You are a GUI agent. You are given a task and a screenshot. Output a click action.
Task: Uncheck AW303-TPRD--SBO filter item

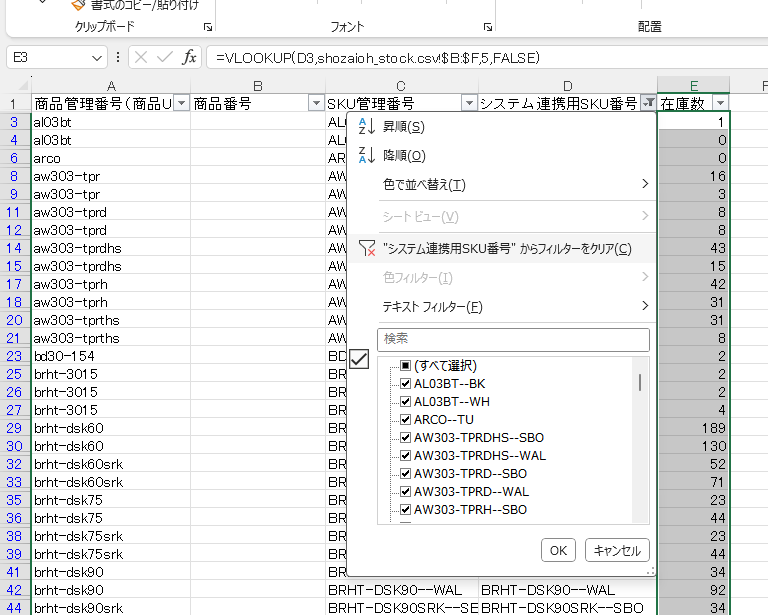click(x=406, y=473)
